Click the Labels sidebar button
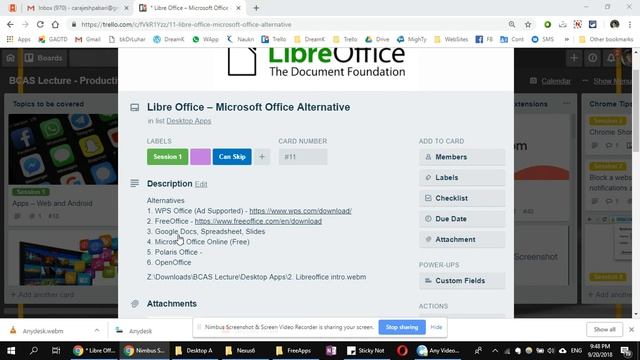 click(x=462, y=178)
